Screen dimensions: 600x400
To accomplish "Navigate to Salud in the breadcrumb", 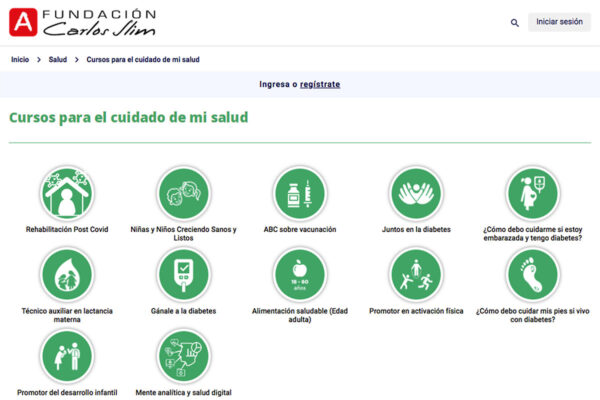I will tap(58, 60).
